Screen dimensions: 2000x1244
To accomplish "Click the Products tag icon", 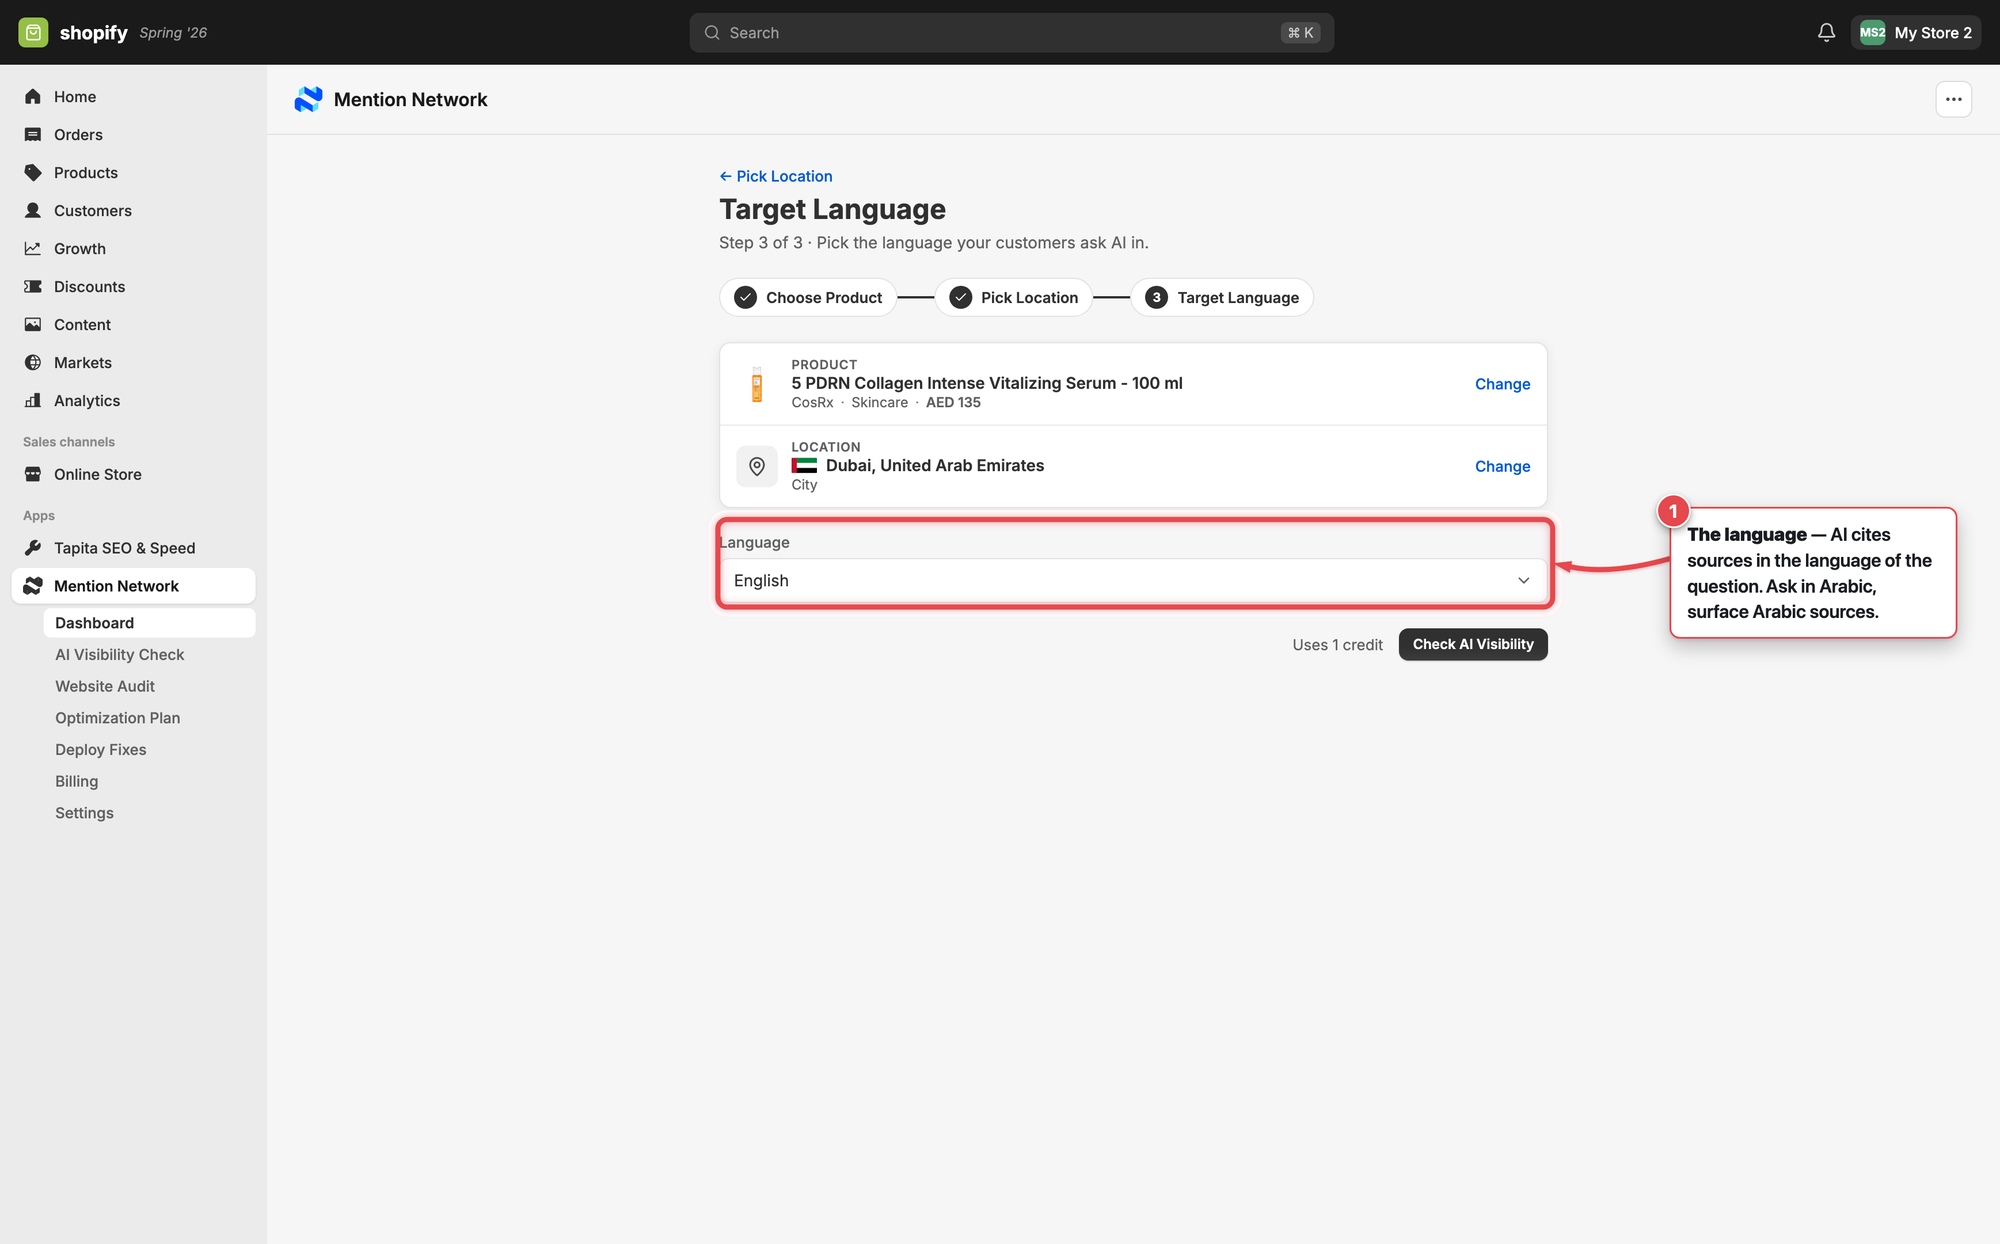I will click(33, 172).
